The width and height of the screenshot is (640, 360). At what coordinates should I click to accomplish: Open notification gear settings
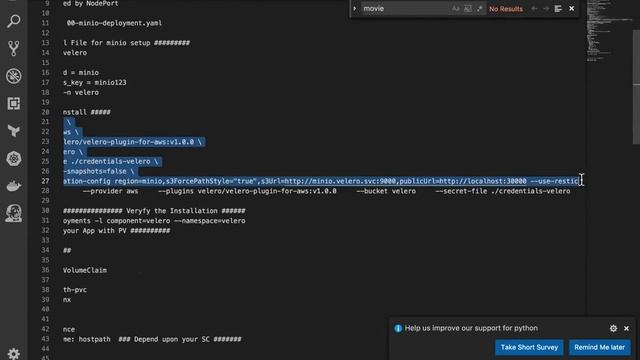(613, 328)
